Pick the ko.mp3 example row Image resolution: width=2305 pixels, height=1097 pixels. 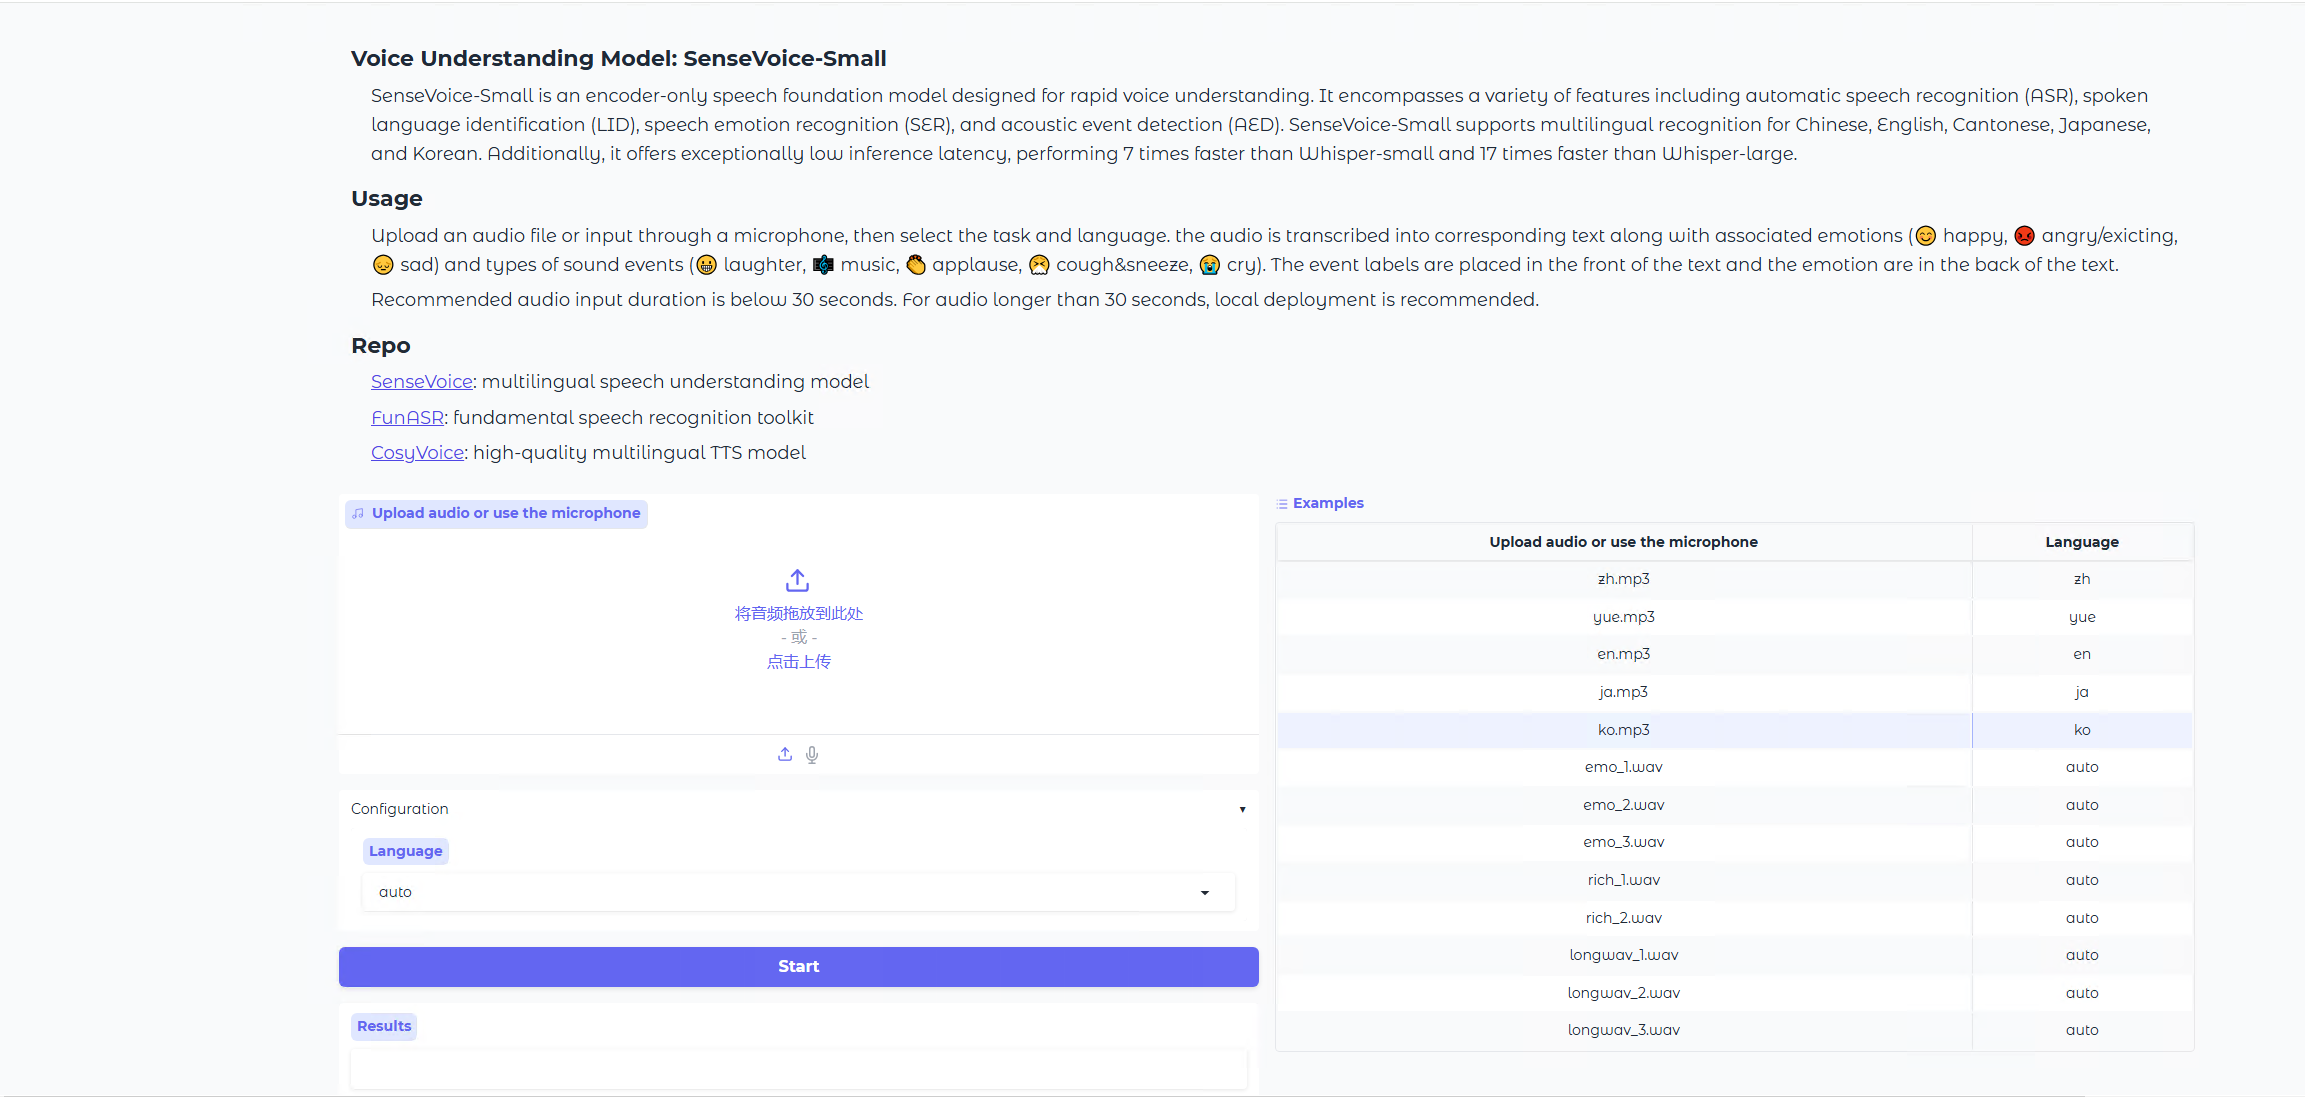[x=1623, y=730]
